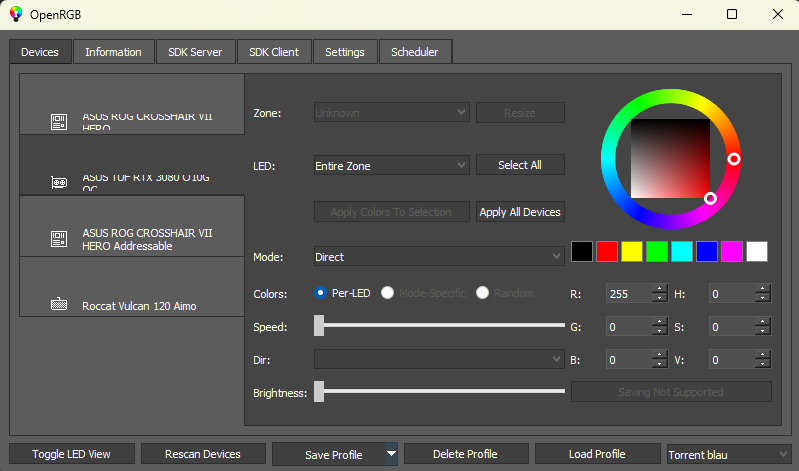Viewport: 799px width, 471px height.
Task: Click the saturation square handle in color picker
Action: pyautogui.click(x=710, y=198)
